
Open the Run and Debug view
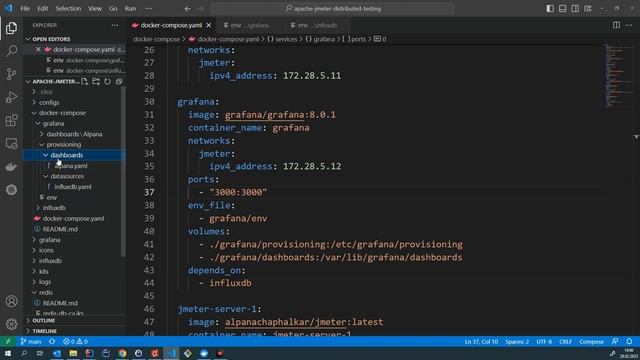coord(11,97)
